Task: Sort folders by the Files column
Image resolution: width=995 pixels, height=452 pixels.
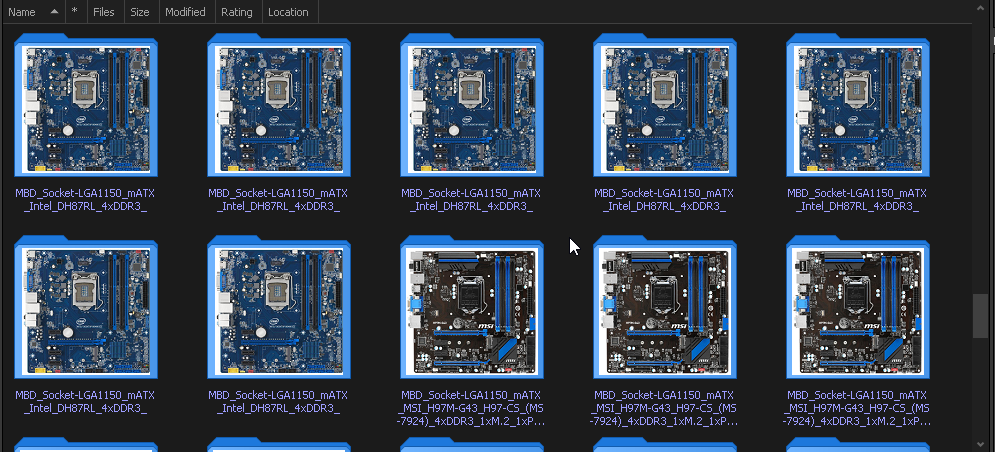Action: (x=104, y=12)
